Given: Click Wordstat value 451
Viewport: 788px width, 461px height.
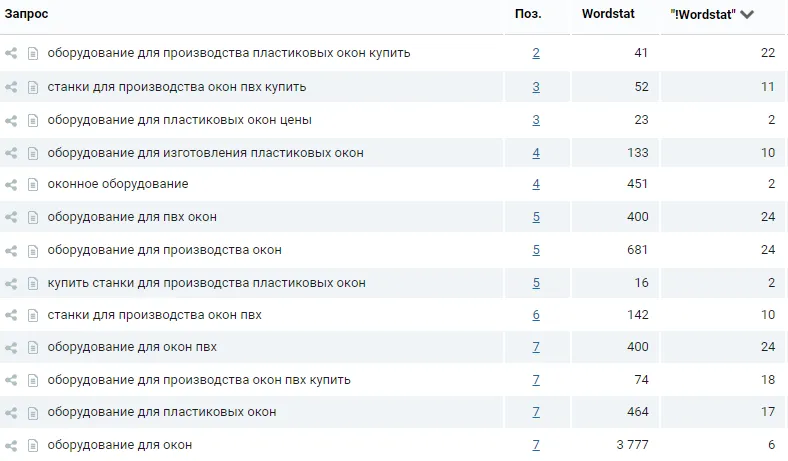Looking at the screenshot, I should (x=637, y=184).
